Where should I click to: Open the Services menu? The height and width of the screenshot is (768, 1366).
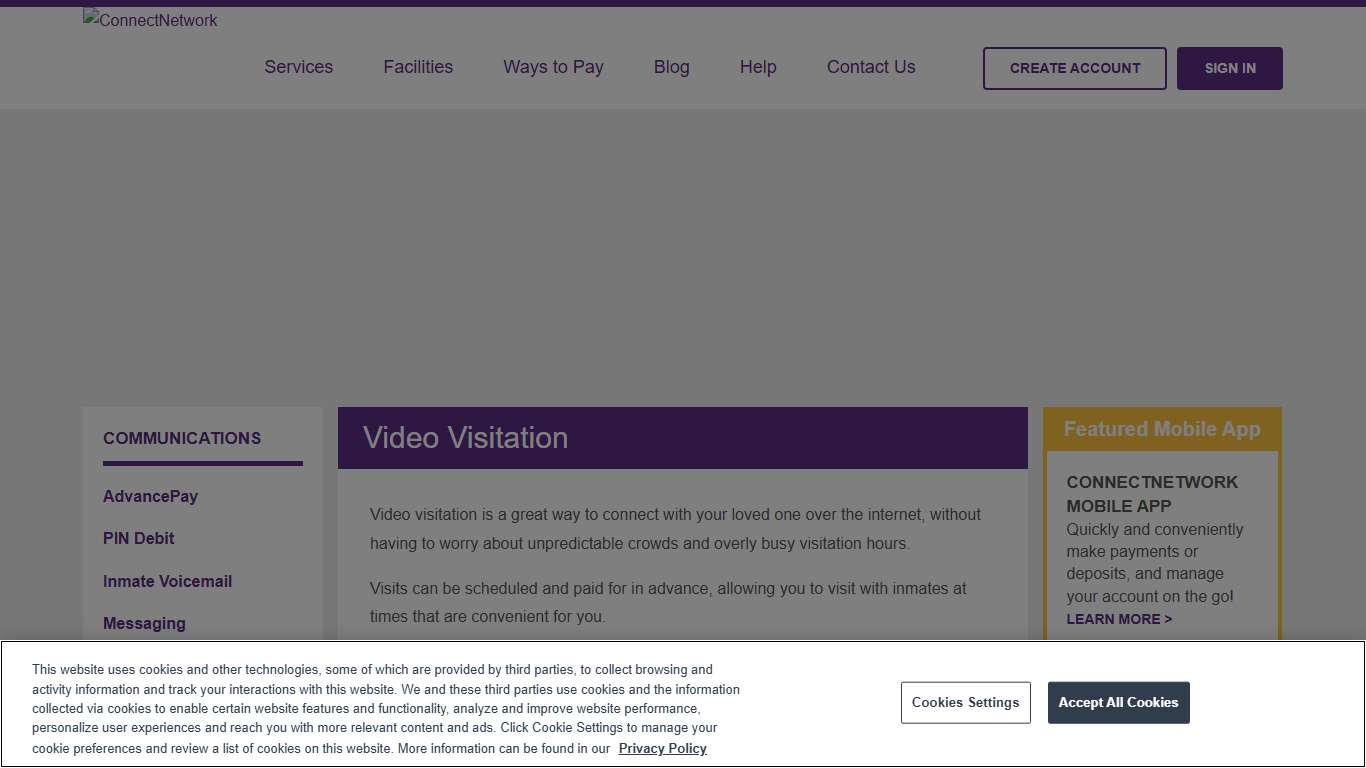pyautogui.click(x=298, y=67)
